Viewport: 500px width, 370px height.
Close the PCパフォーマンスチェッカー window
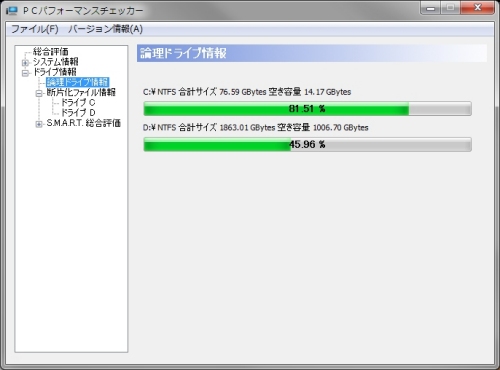click(477, 8)
